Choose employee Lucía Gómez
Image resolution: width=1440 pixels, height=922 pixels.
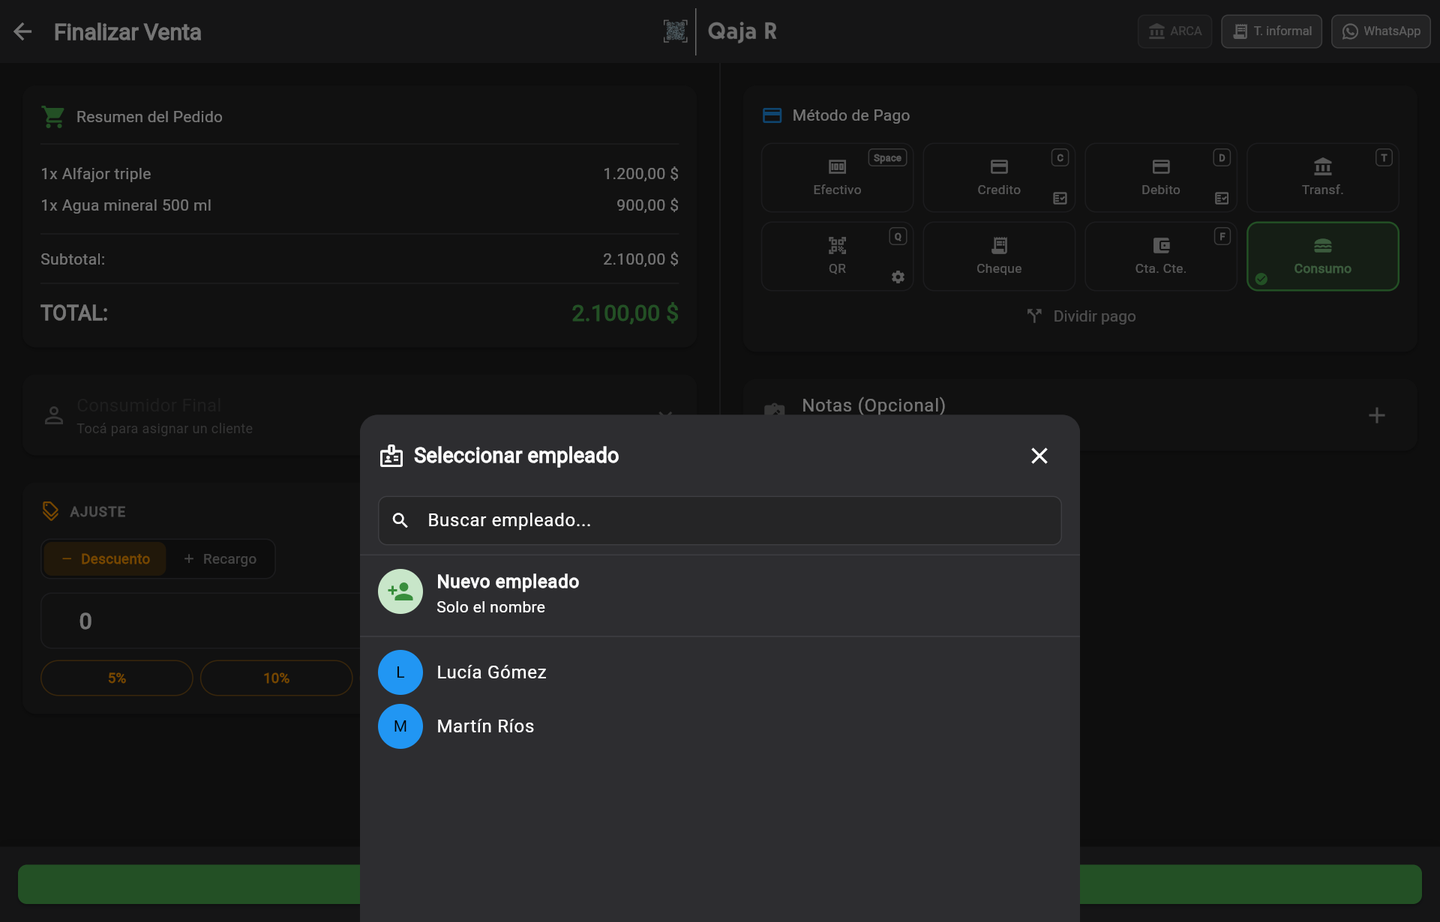tap(720, 672)
